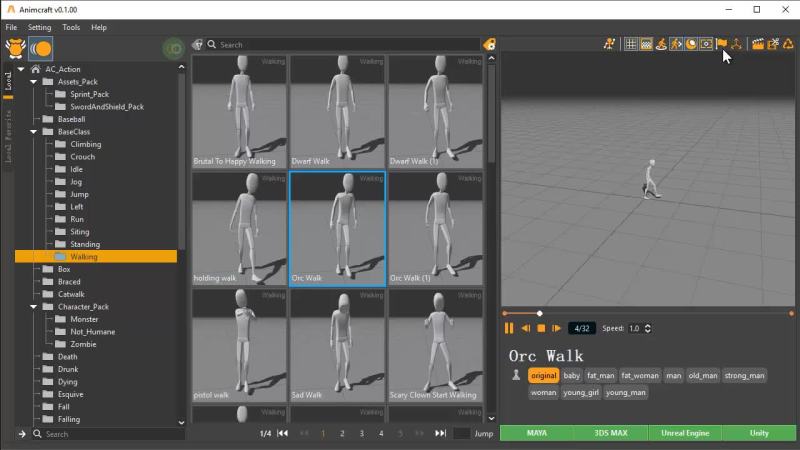Jump to the first page

283,433
